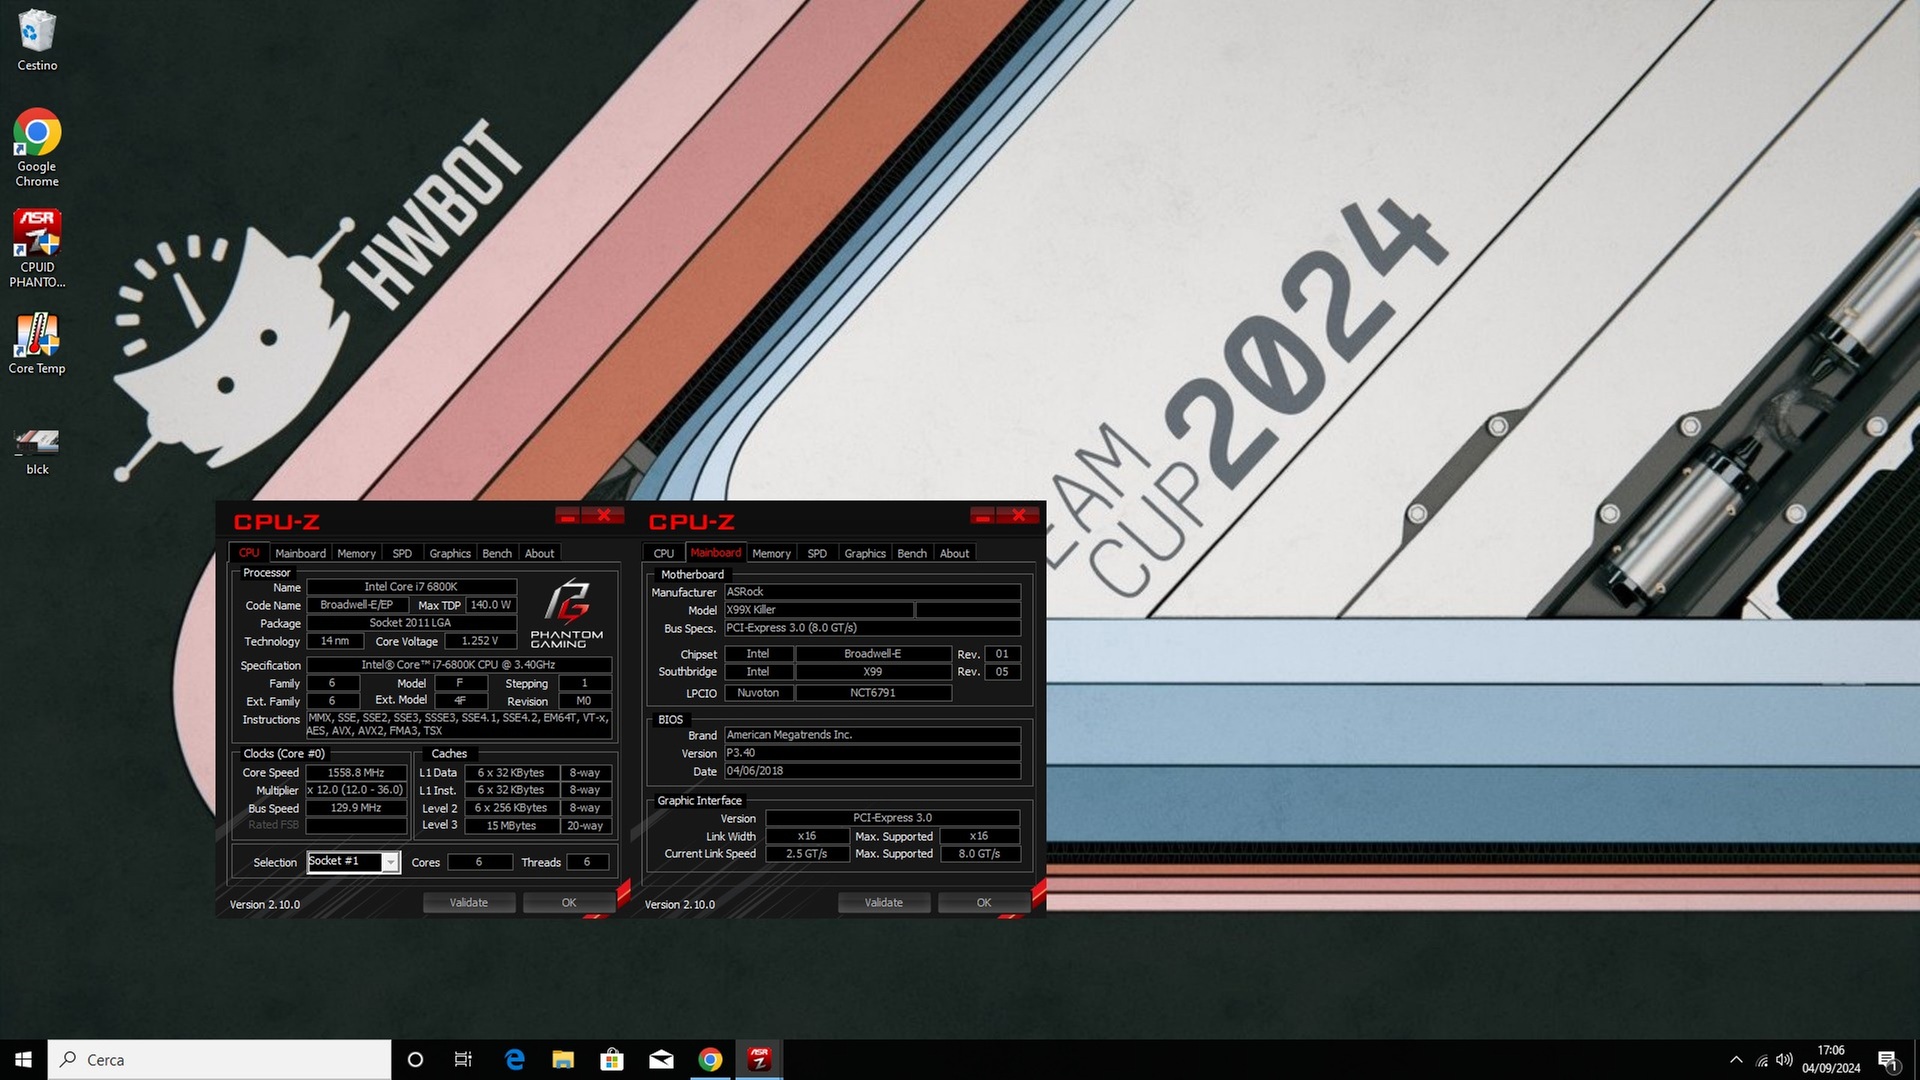The image size is (1920, 1080).
Task: Click the BIOS Date field 04/06/2018
Action: click(x=872, y=771)
